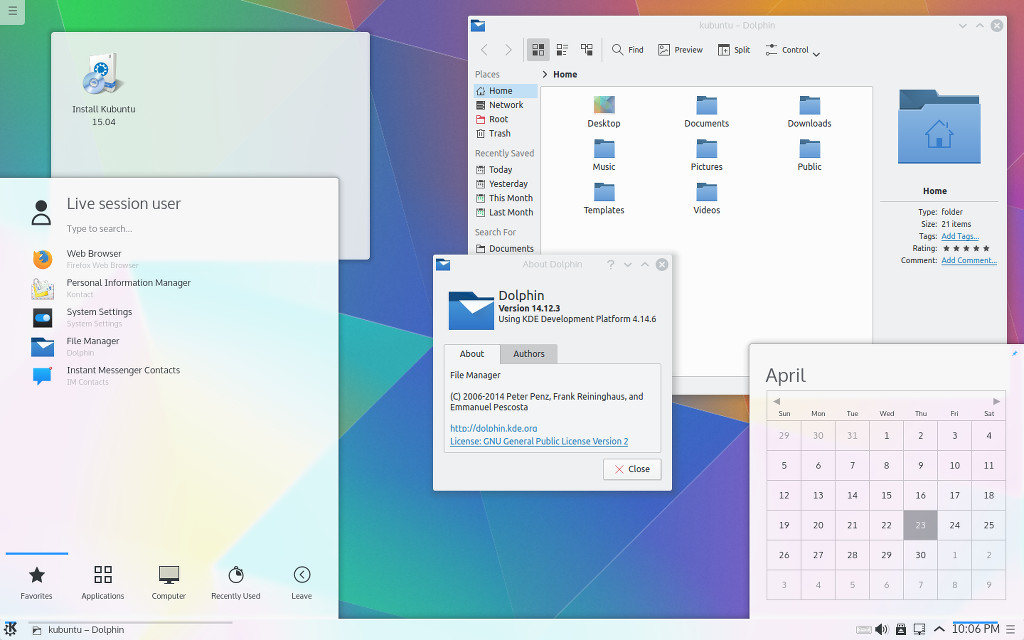Select the Downloads folder icon
The height and width of the screenshot is (640, 1024).
(x=809, y=105)
